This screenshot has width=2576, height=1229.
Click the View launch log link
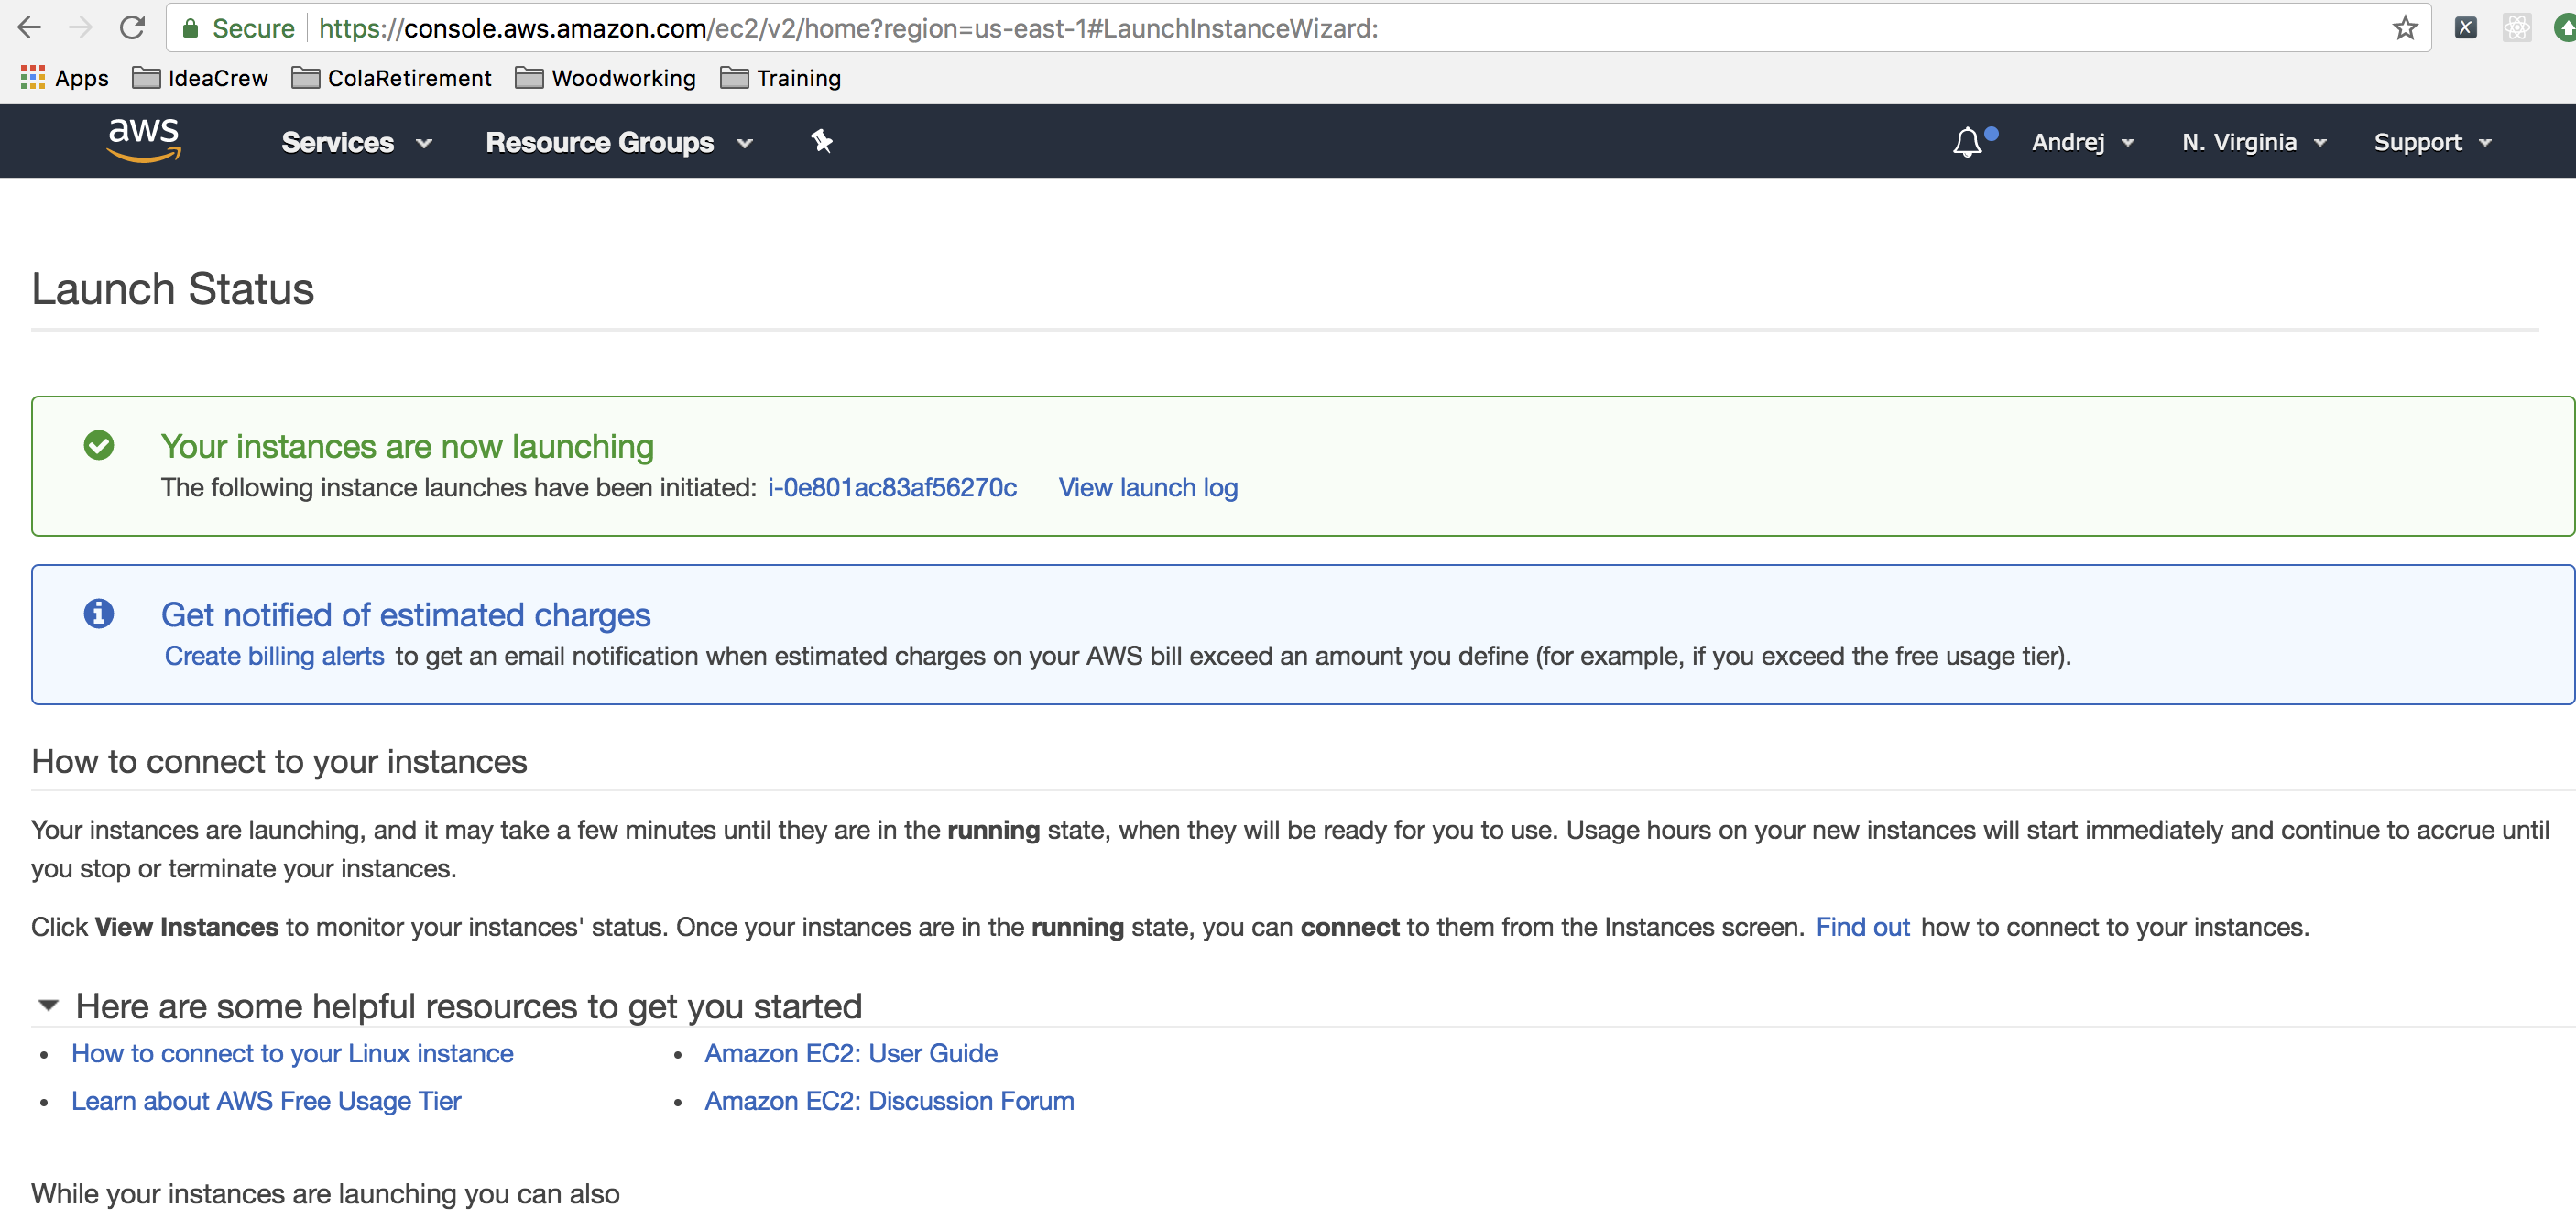[x=1147, y=487]
